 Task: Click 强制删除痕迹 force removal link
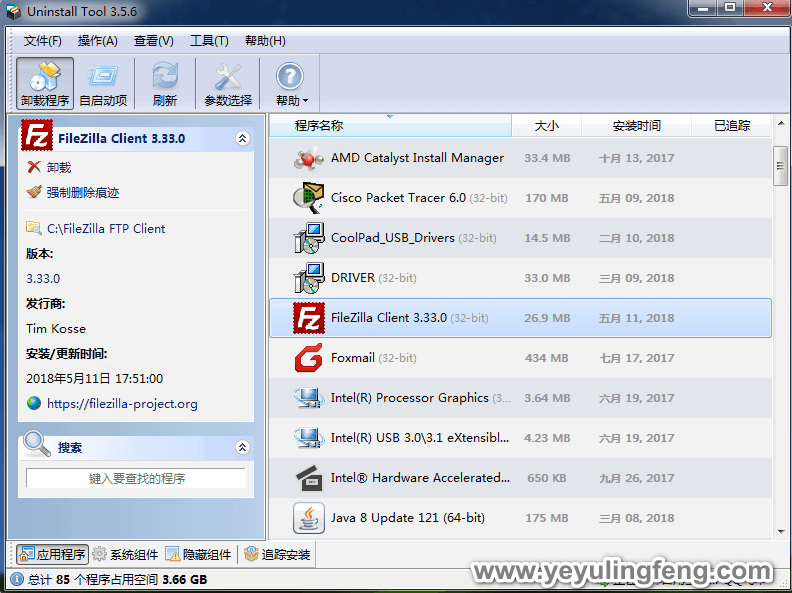73,192
